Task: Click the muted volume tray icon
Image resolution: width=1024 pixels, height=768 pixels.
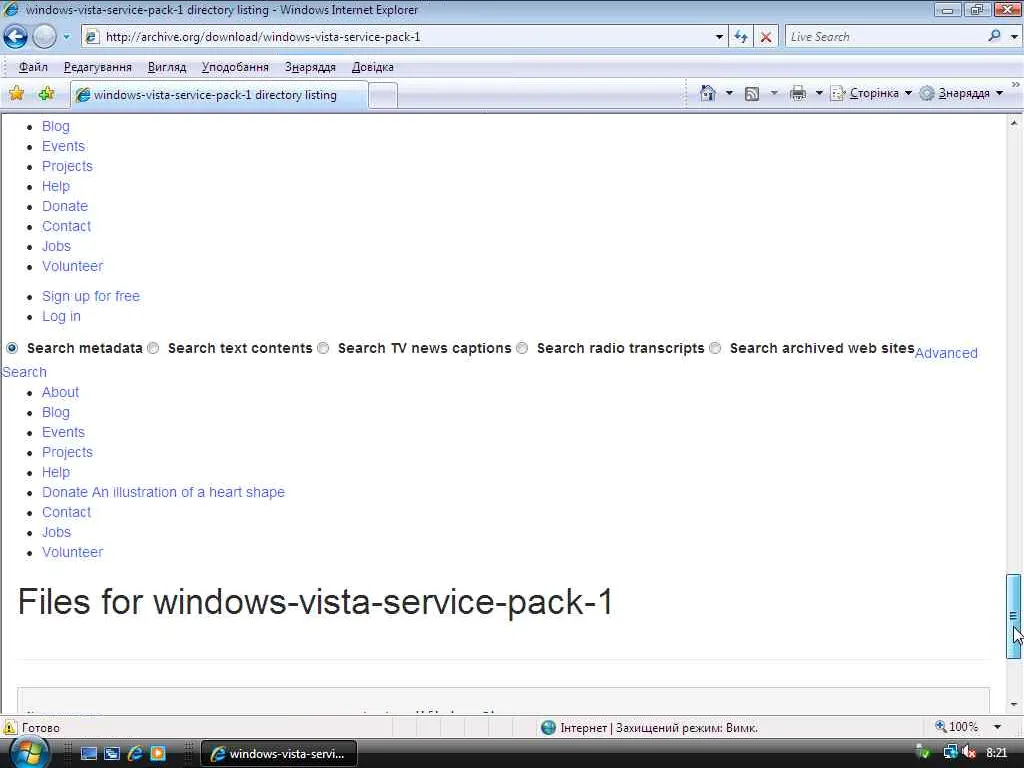Action: click(x=969, y=753)
